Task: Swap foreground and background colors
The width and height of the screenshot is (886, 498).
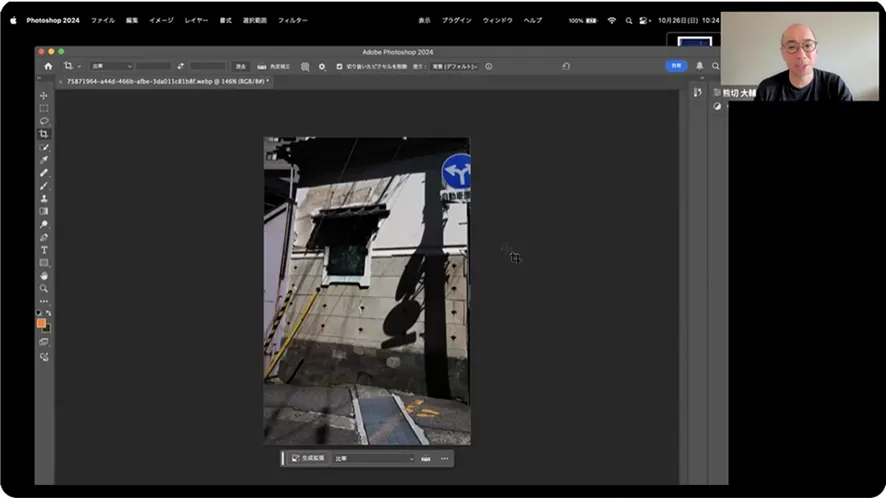Action: click(49, 313)
